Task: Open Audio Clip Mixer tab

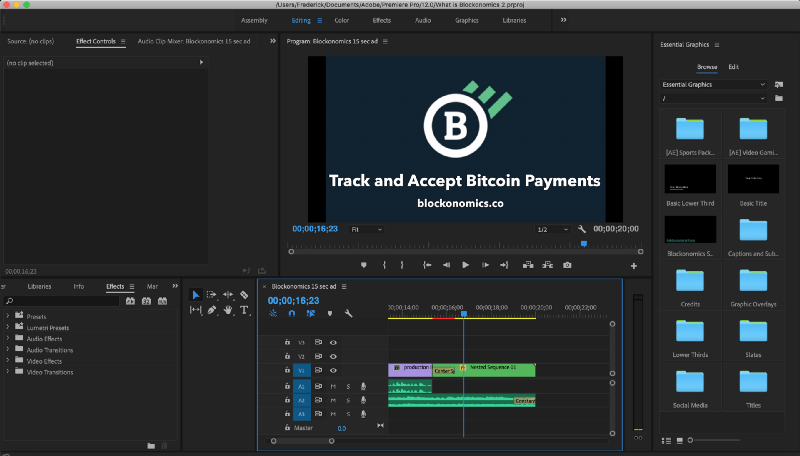Action: (194, 41)
